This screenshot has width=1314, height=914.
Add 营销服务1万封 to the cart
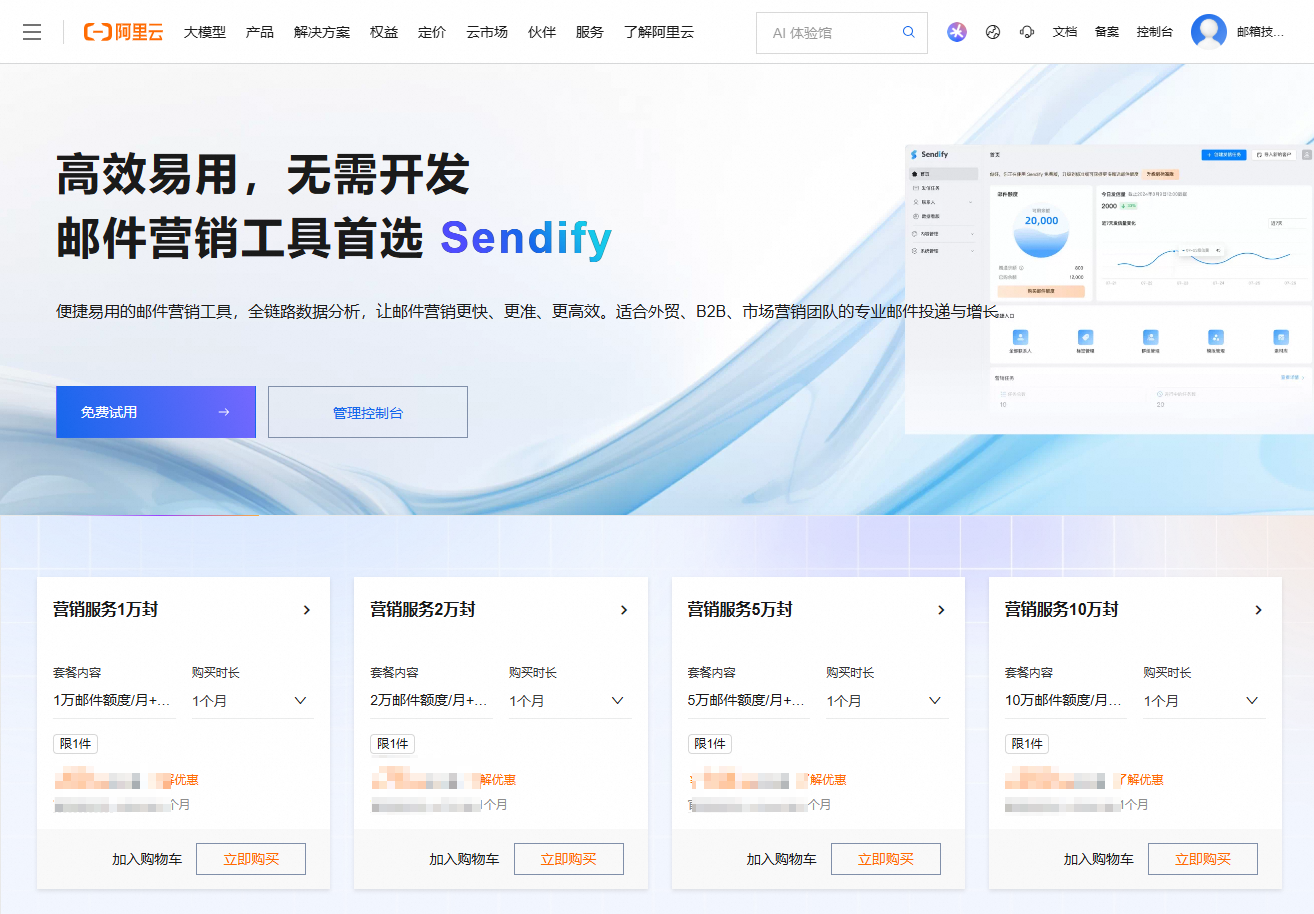[x=147, y=859]
